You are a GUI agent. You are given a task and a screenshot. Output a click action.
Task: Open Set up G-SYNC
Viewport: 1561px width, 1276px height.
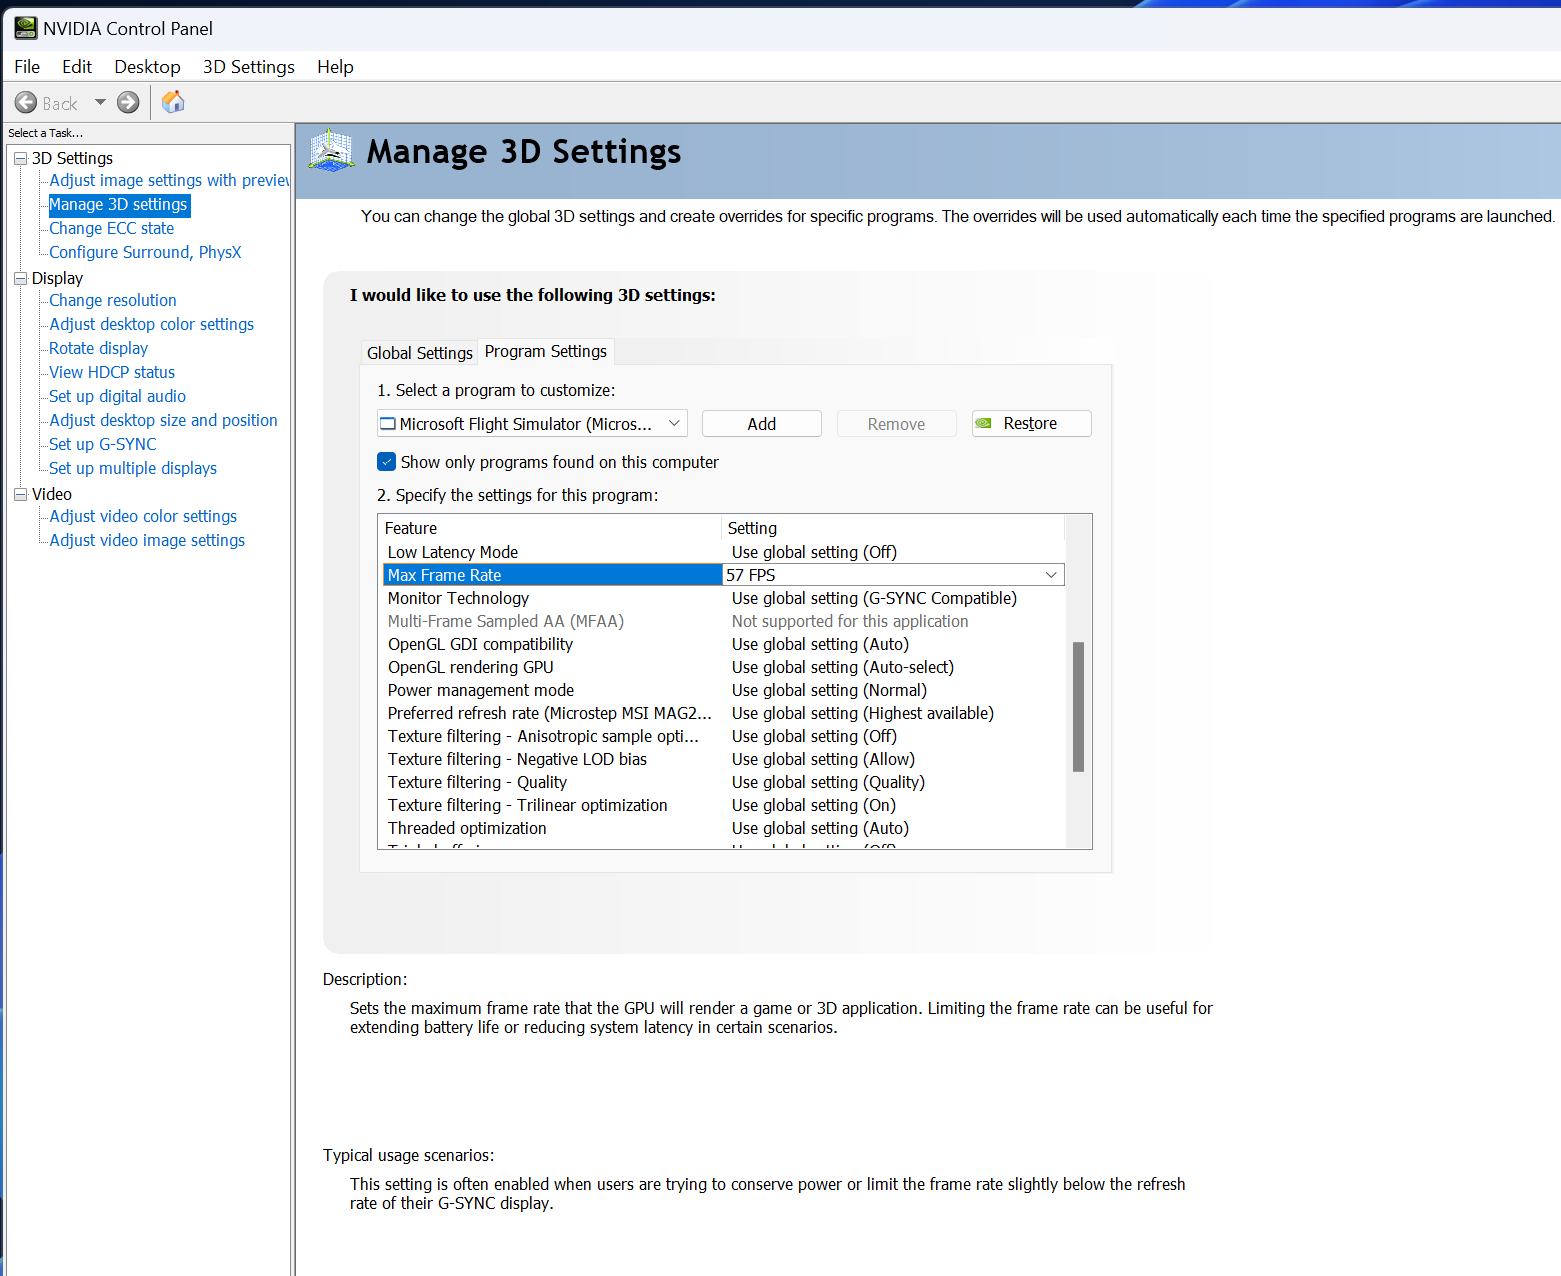[103, 444]
